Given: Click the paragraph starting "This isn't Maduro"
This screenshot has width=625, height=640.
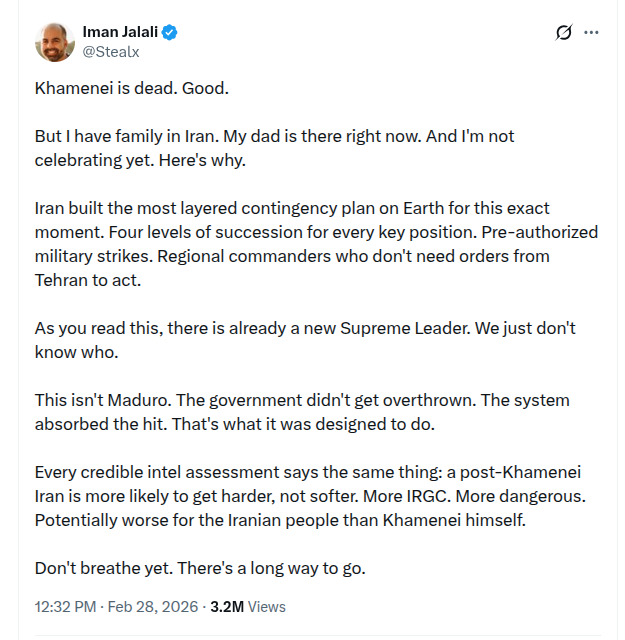Looking at the screenshot, I should click(x=302, y=412).
